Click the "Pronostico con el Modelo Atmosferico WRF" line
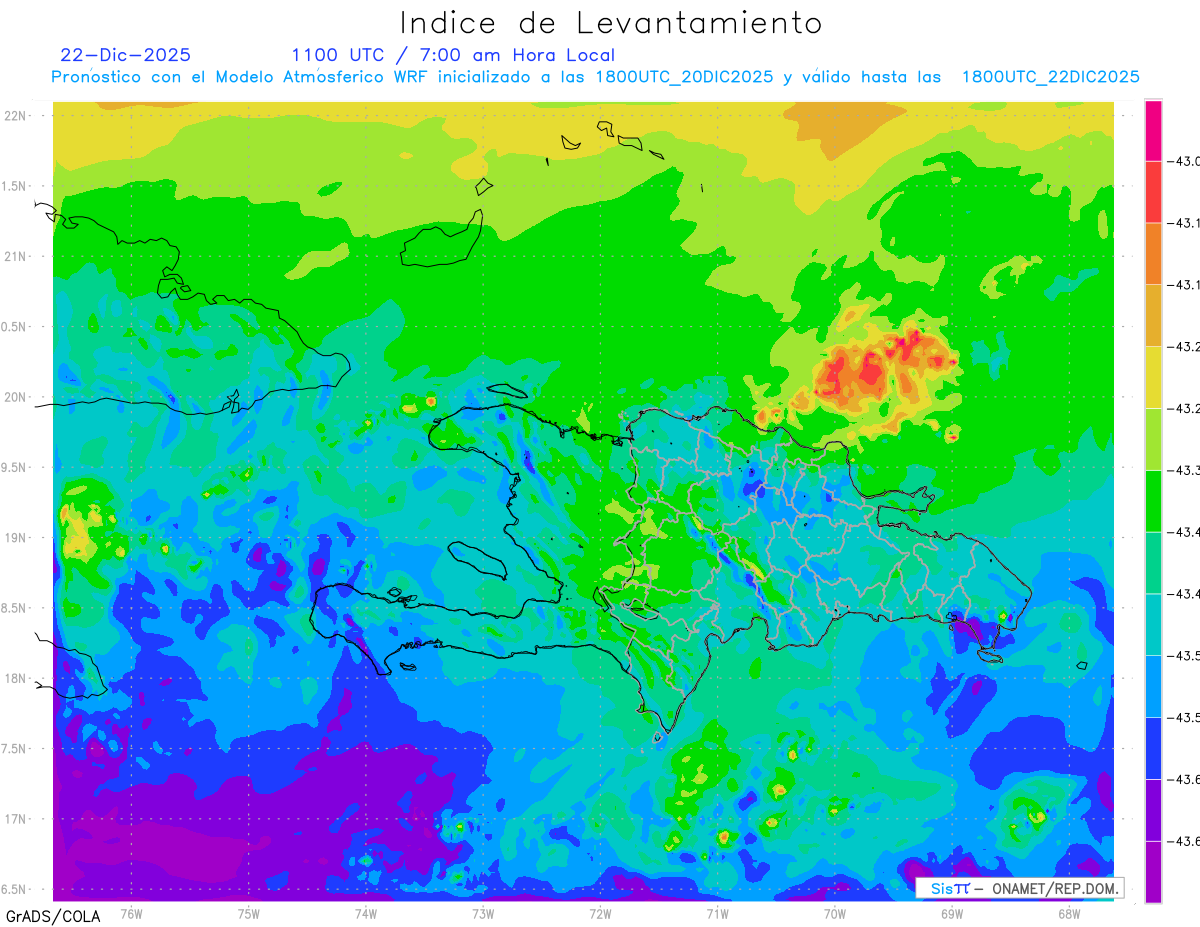 click(x=595, y=77)
